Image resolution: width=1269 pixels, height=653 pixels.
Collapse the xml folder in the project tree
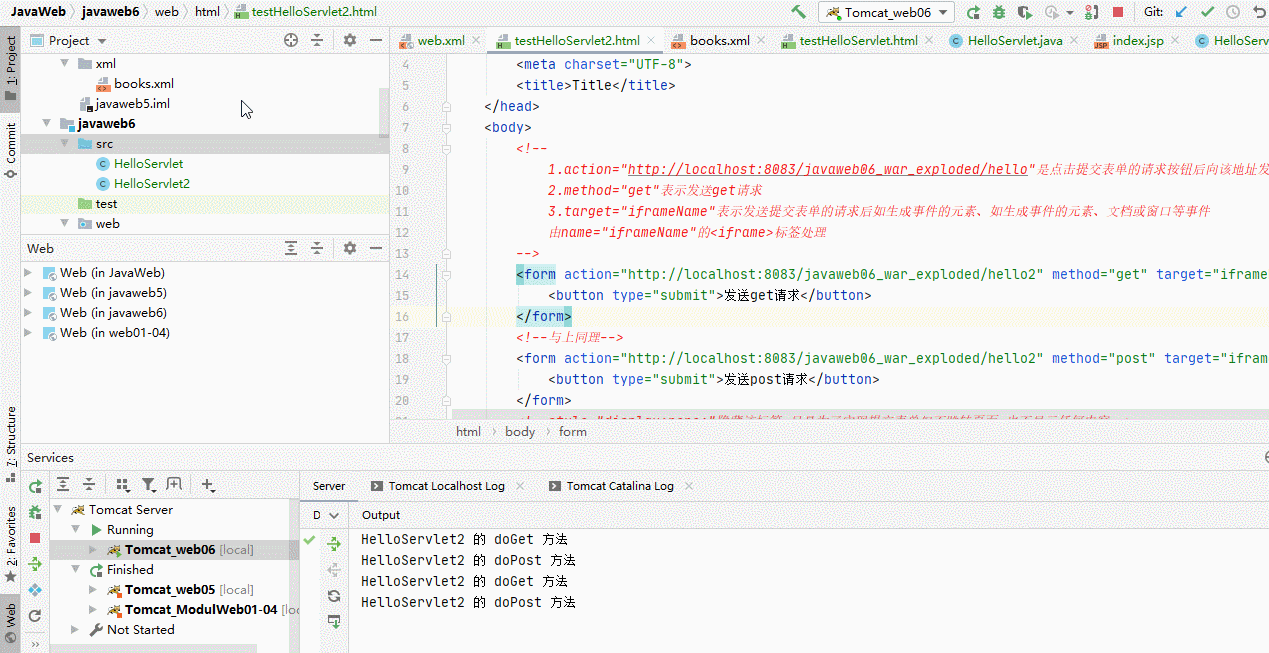65,64
